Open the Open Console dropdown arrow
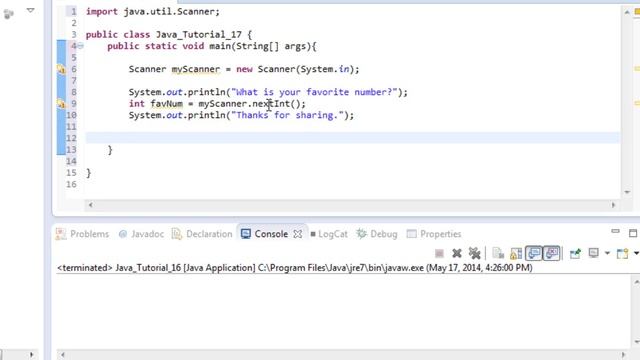This screenshot has width=640, height=360. [636, 253]
